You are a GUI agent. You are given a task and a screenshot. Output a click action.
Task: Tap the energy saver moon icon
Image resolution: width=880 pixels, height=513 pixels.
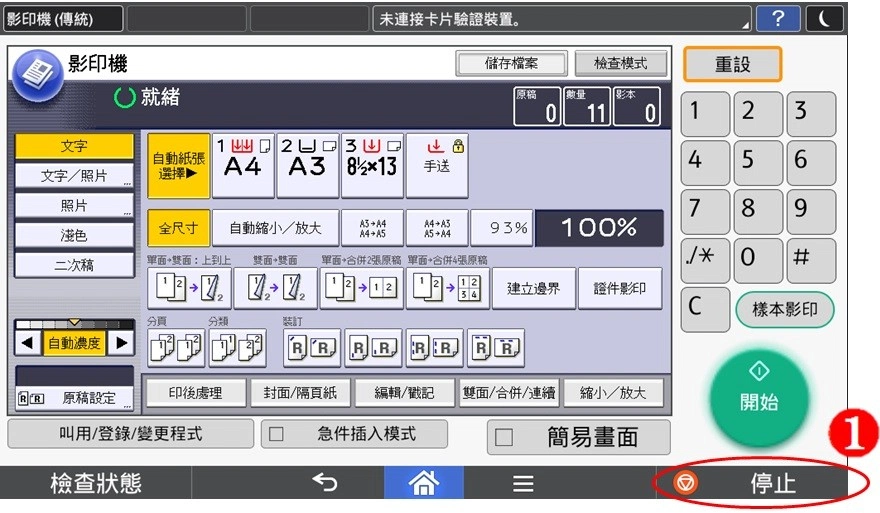tap(824, 19)
